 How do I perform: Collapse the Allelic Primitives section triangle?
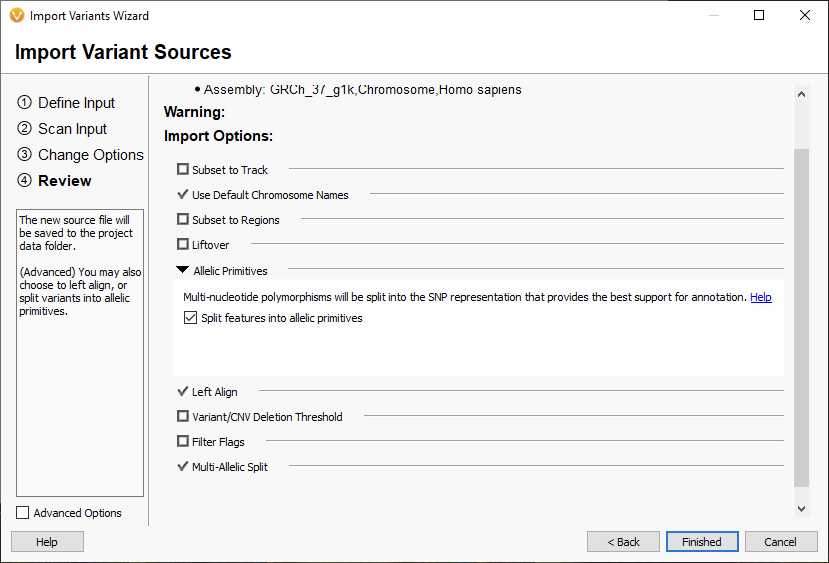tap(182, 270)
